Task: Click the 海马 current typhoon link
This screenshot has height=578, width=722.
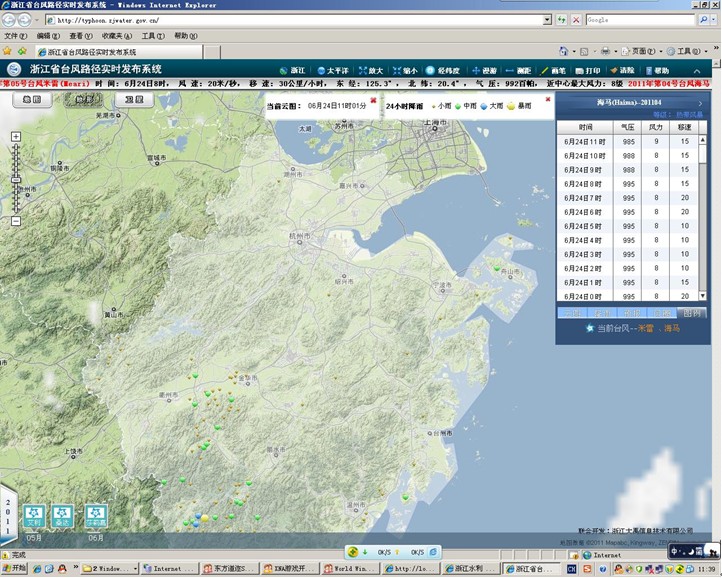Action: click(672, 328)
